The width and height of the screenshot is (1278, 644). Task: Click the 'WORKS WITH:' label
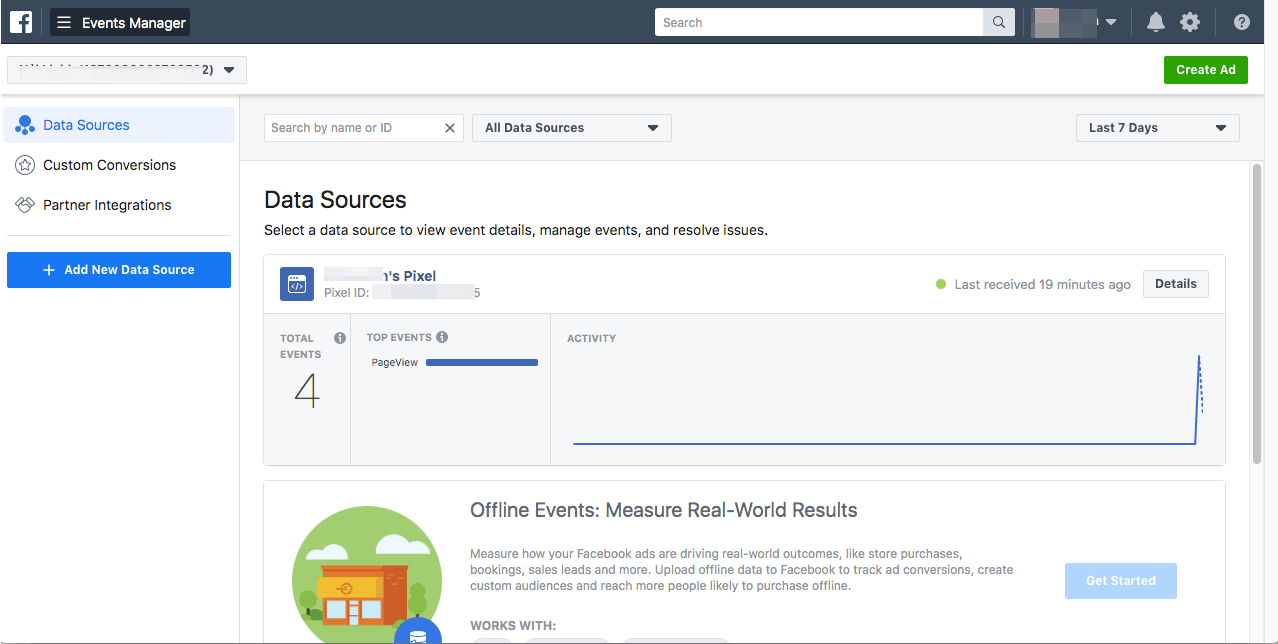[x=513, y=626]
